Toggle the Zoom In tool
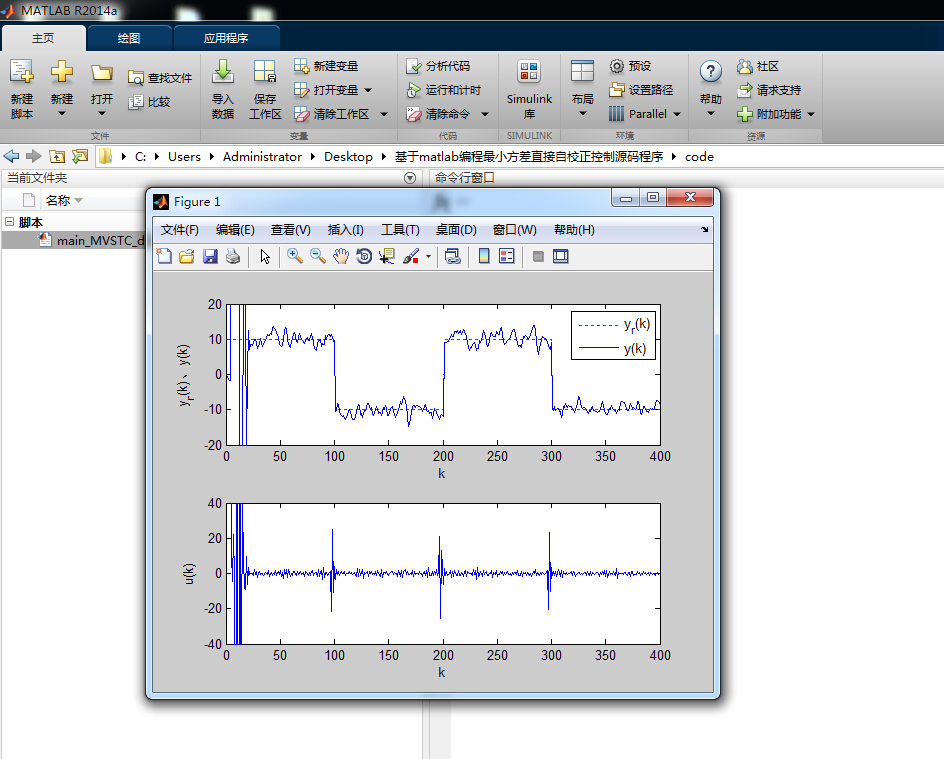 coord(294,256)
